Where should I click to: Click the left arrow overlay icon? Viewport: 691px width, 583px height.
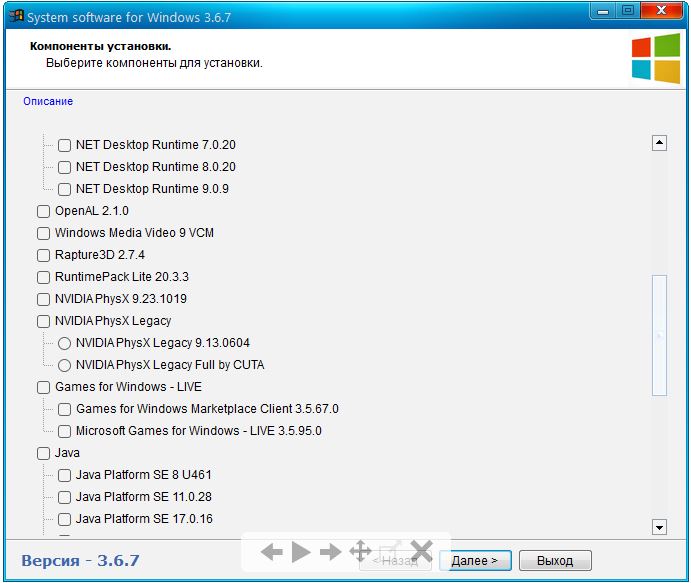coord(271,551)
